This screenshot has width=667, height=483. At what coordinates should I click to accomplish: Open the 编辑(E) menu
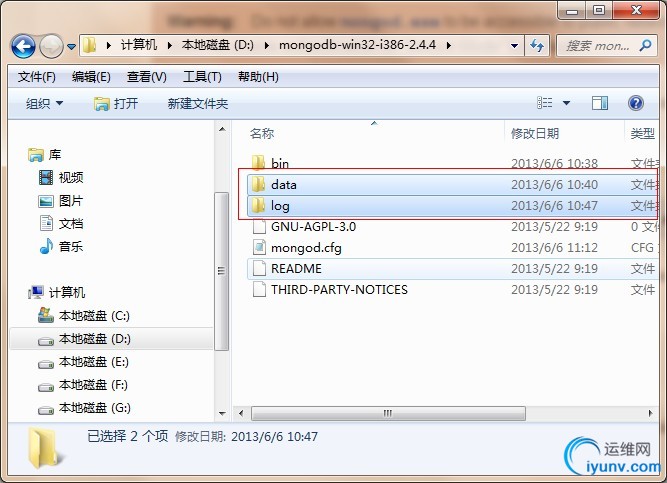pos(91,77)
